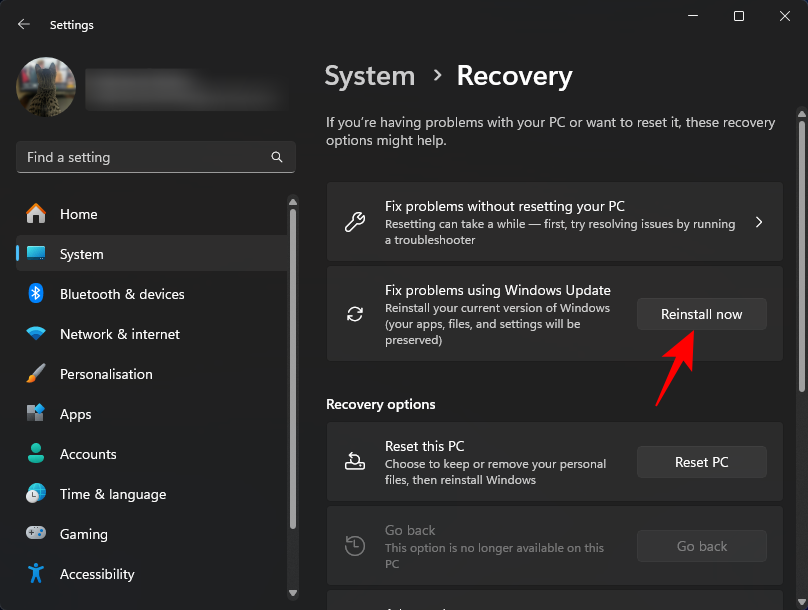The height and width of the screenshot is (610, 808).
Task: Click the Wi-Fi network icon in sidebar
Action: (36, 333)
